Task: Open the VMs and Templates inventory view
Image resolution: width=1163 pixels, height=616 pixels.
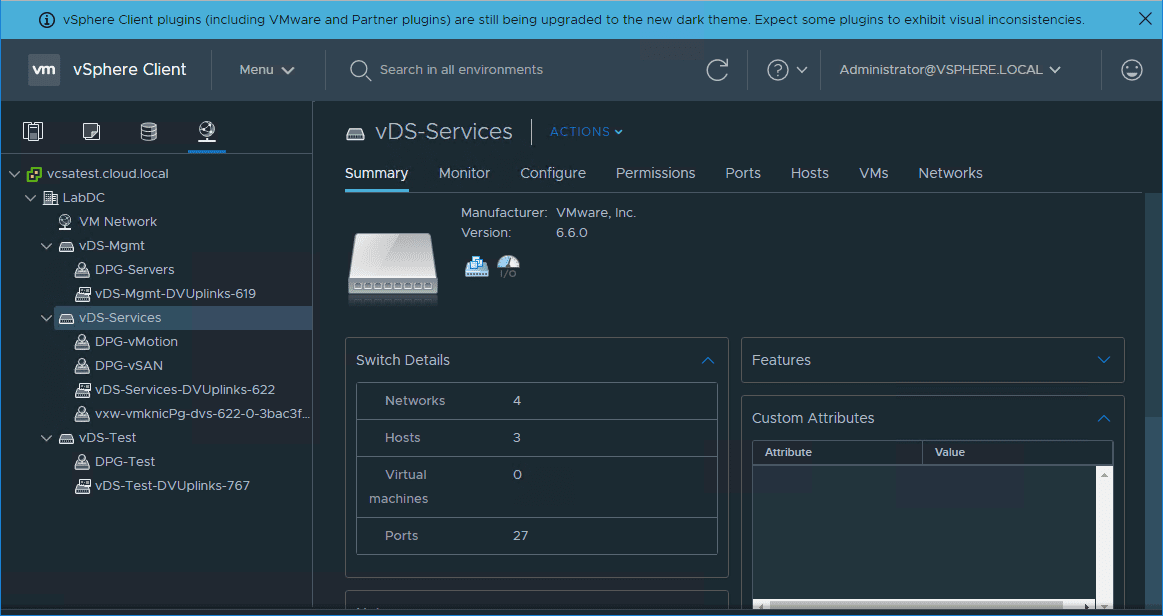Action: point(90,131)
